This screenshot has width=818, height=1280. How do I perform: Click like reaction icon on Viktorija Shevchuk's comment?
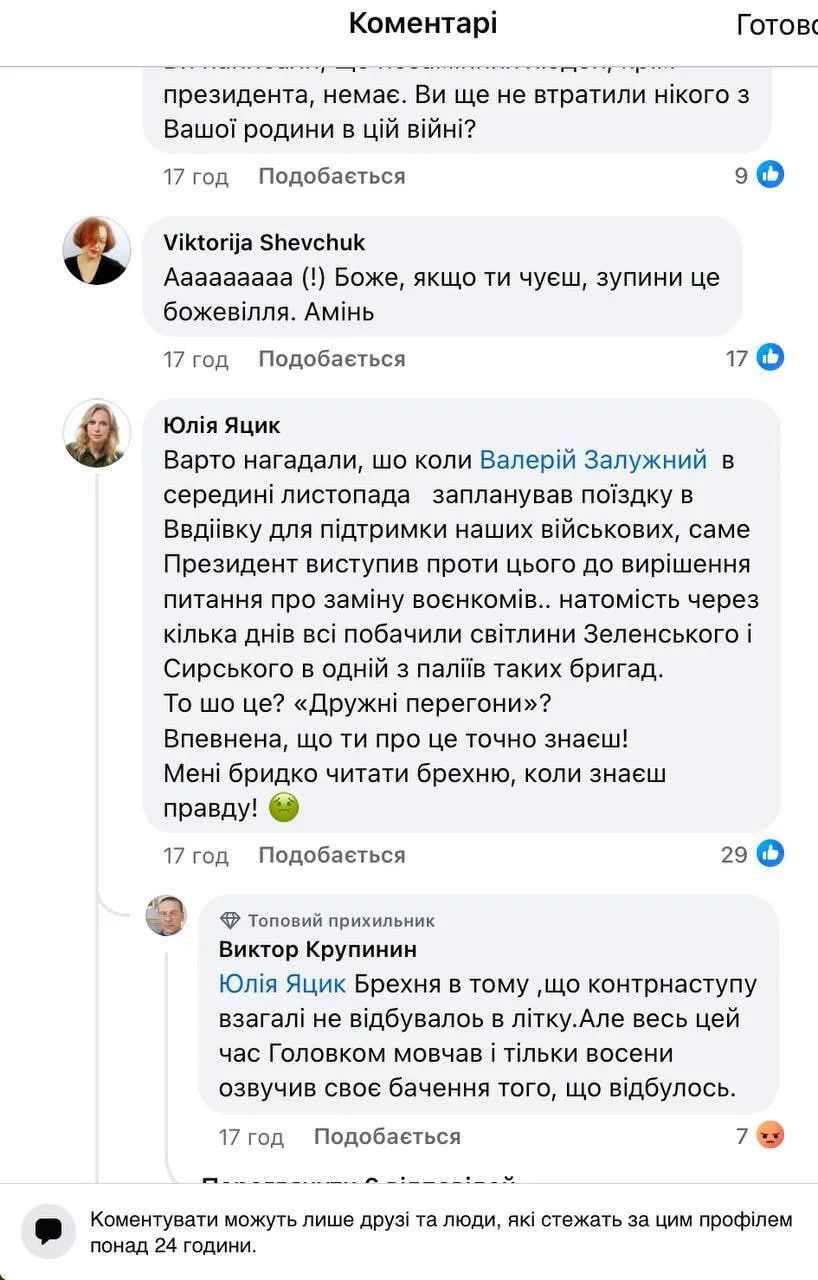click(770, 357)
